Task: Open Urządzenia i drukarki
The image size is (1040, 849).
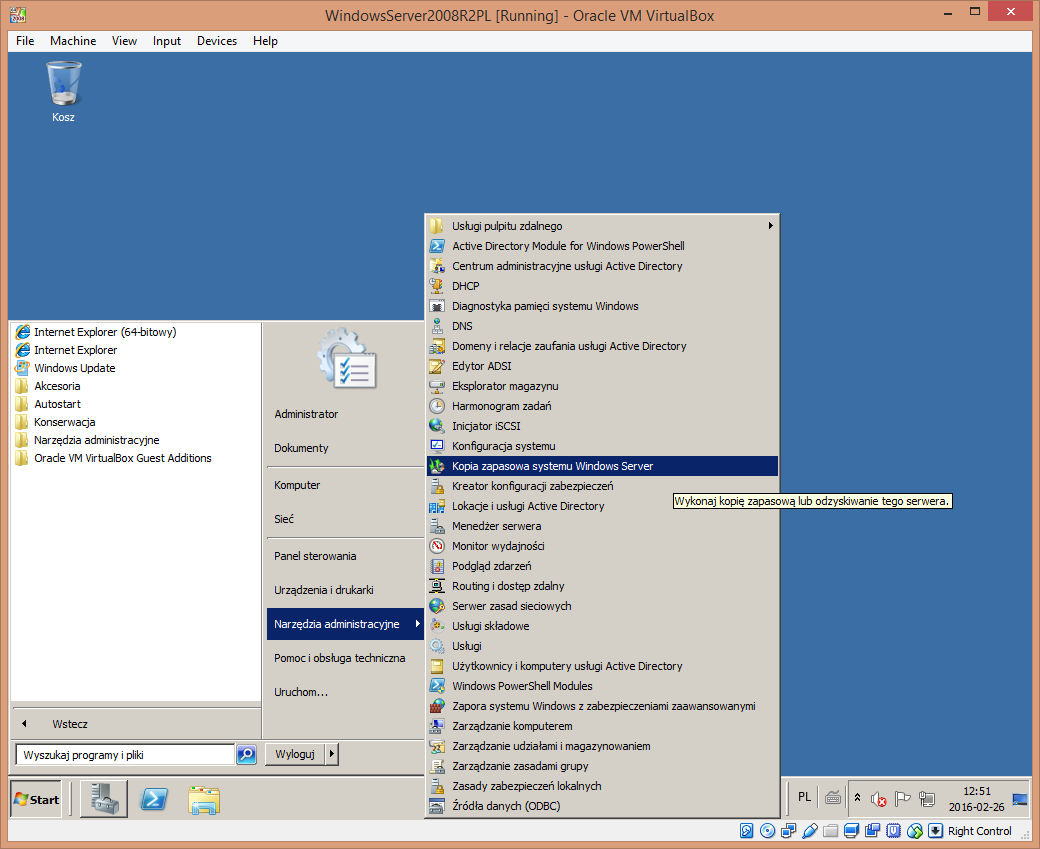Action: (x=324, y=590)
